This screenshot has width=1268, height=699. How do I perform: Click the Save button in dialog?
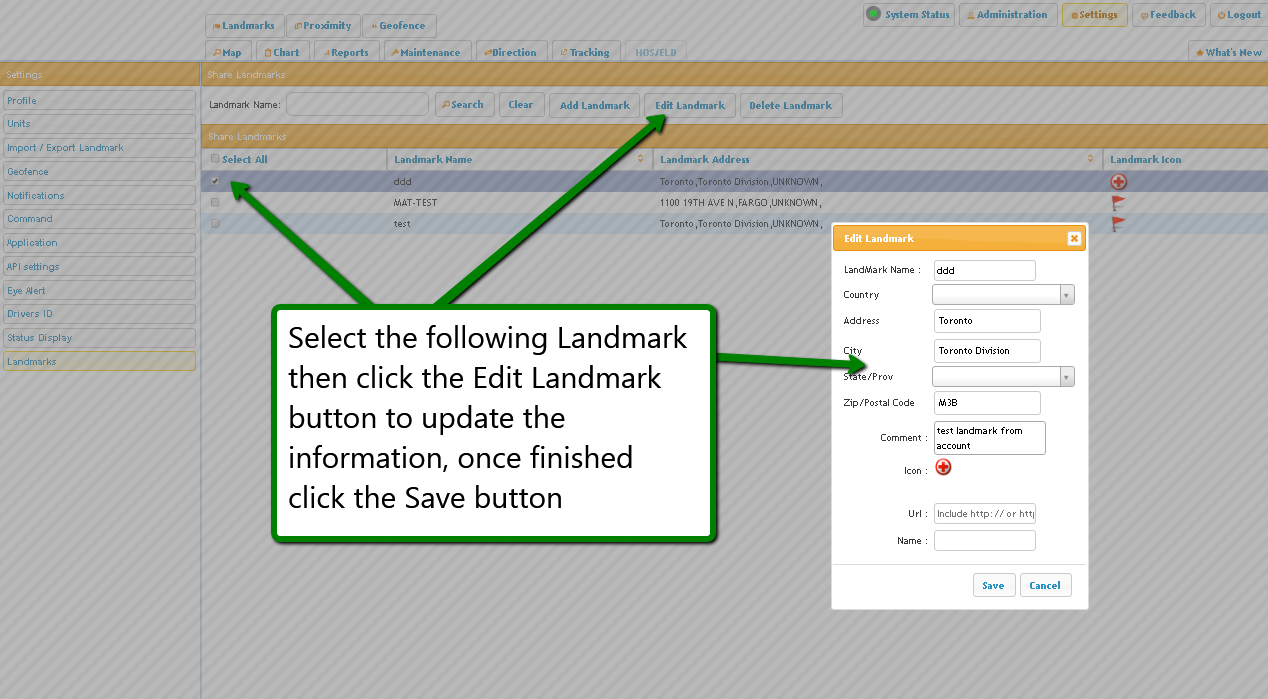[993, 585]
